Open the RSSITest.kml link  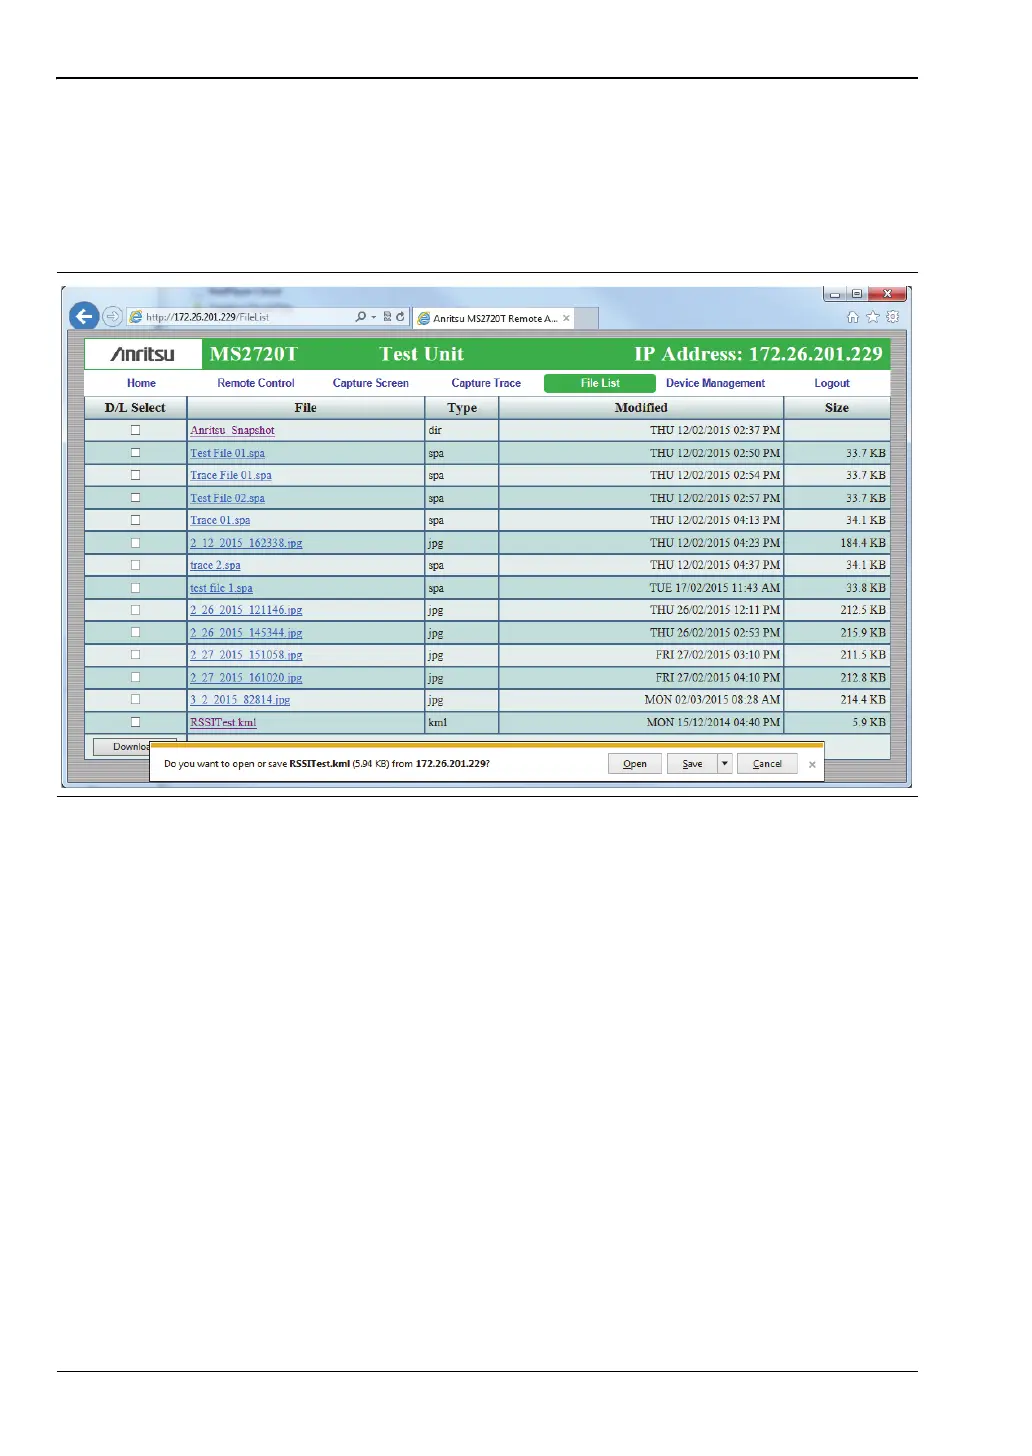point(223,722)
